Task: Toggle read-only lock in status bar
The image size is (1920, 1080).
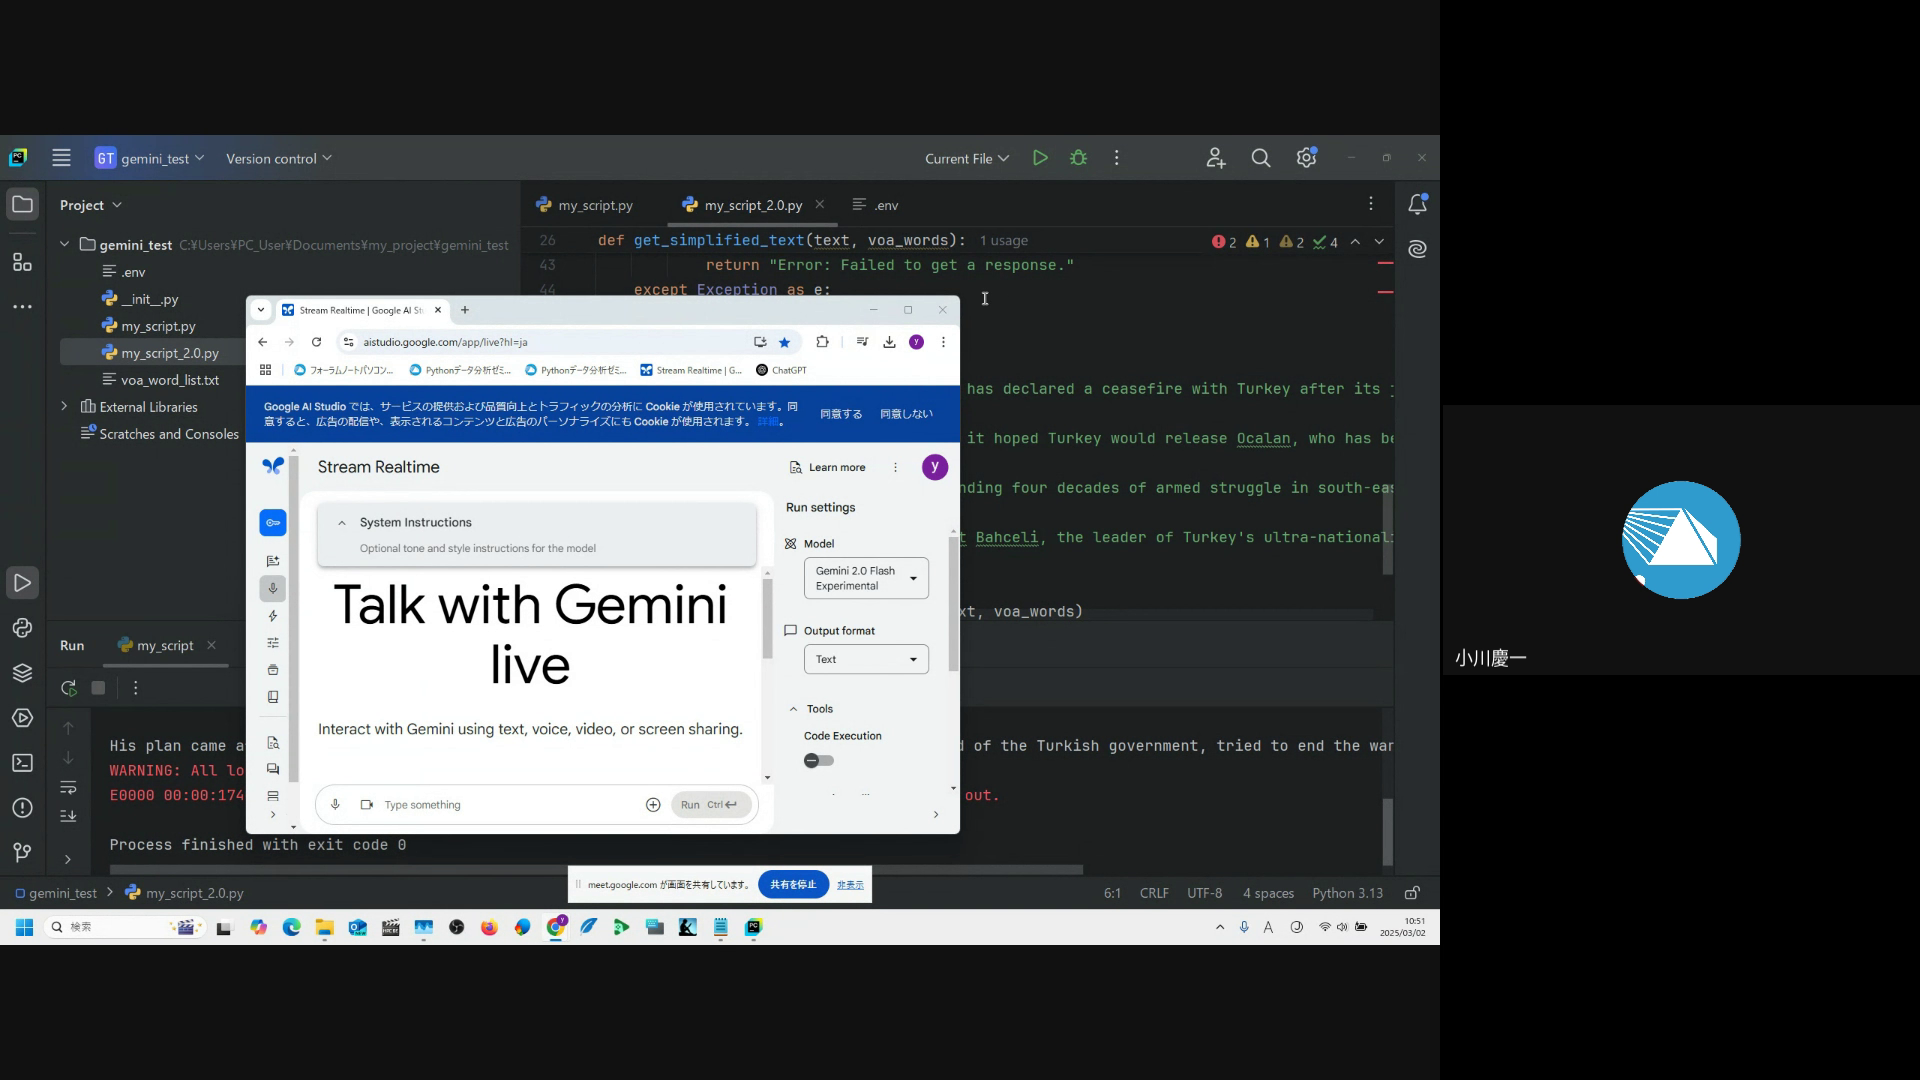Action: point(1412,893)
